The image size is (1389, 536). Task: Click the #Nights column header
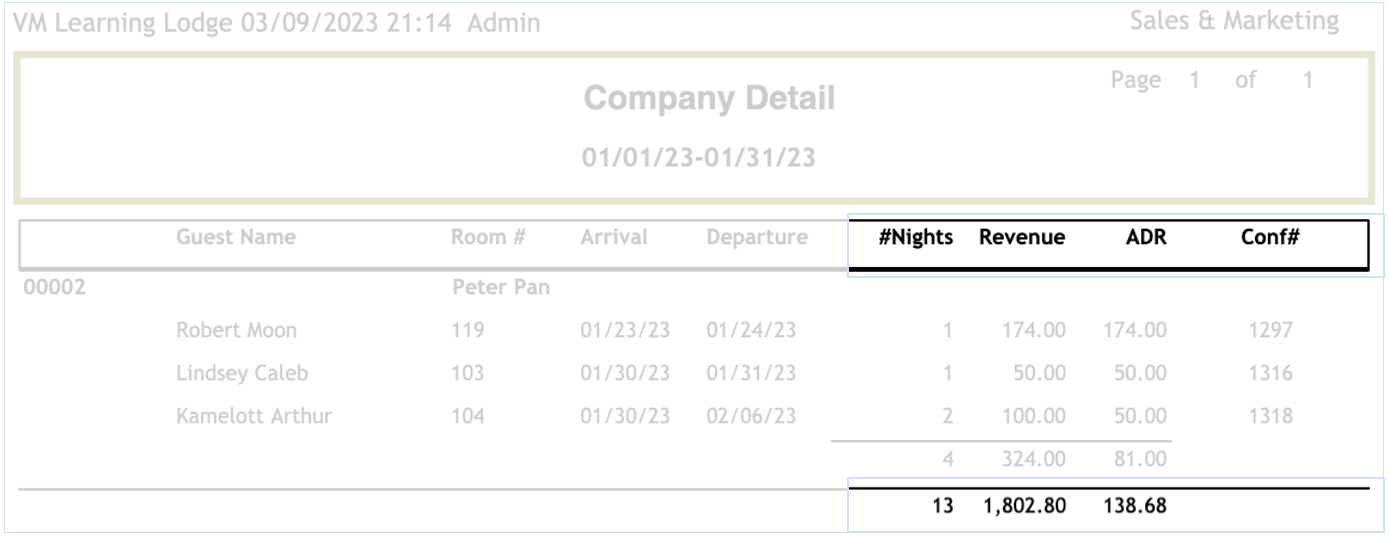pos(915,238)
